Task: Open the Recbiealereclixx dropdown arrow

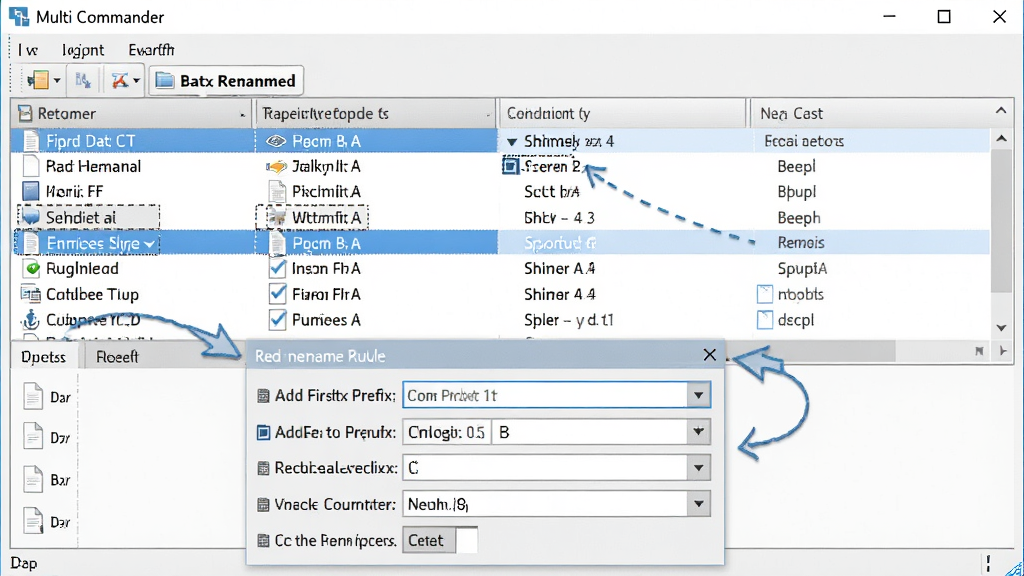Action: coord(698,468)
